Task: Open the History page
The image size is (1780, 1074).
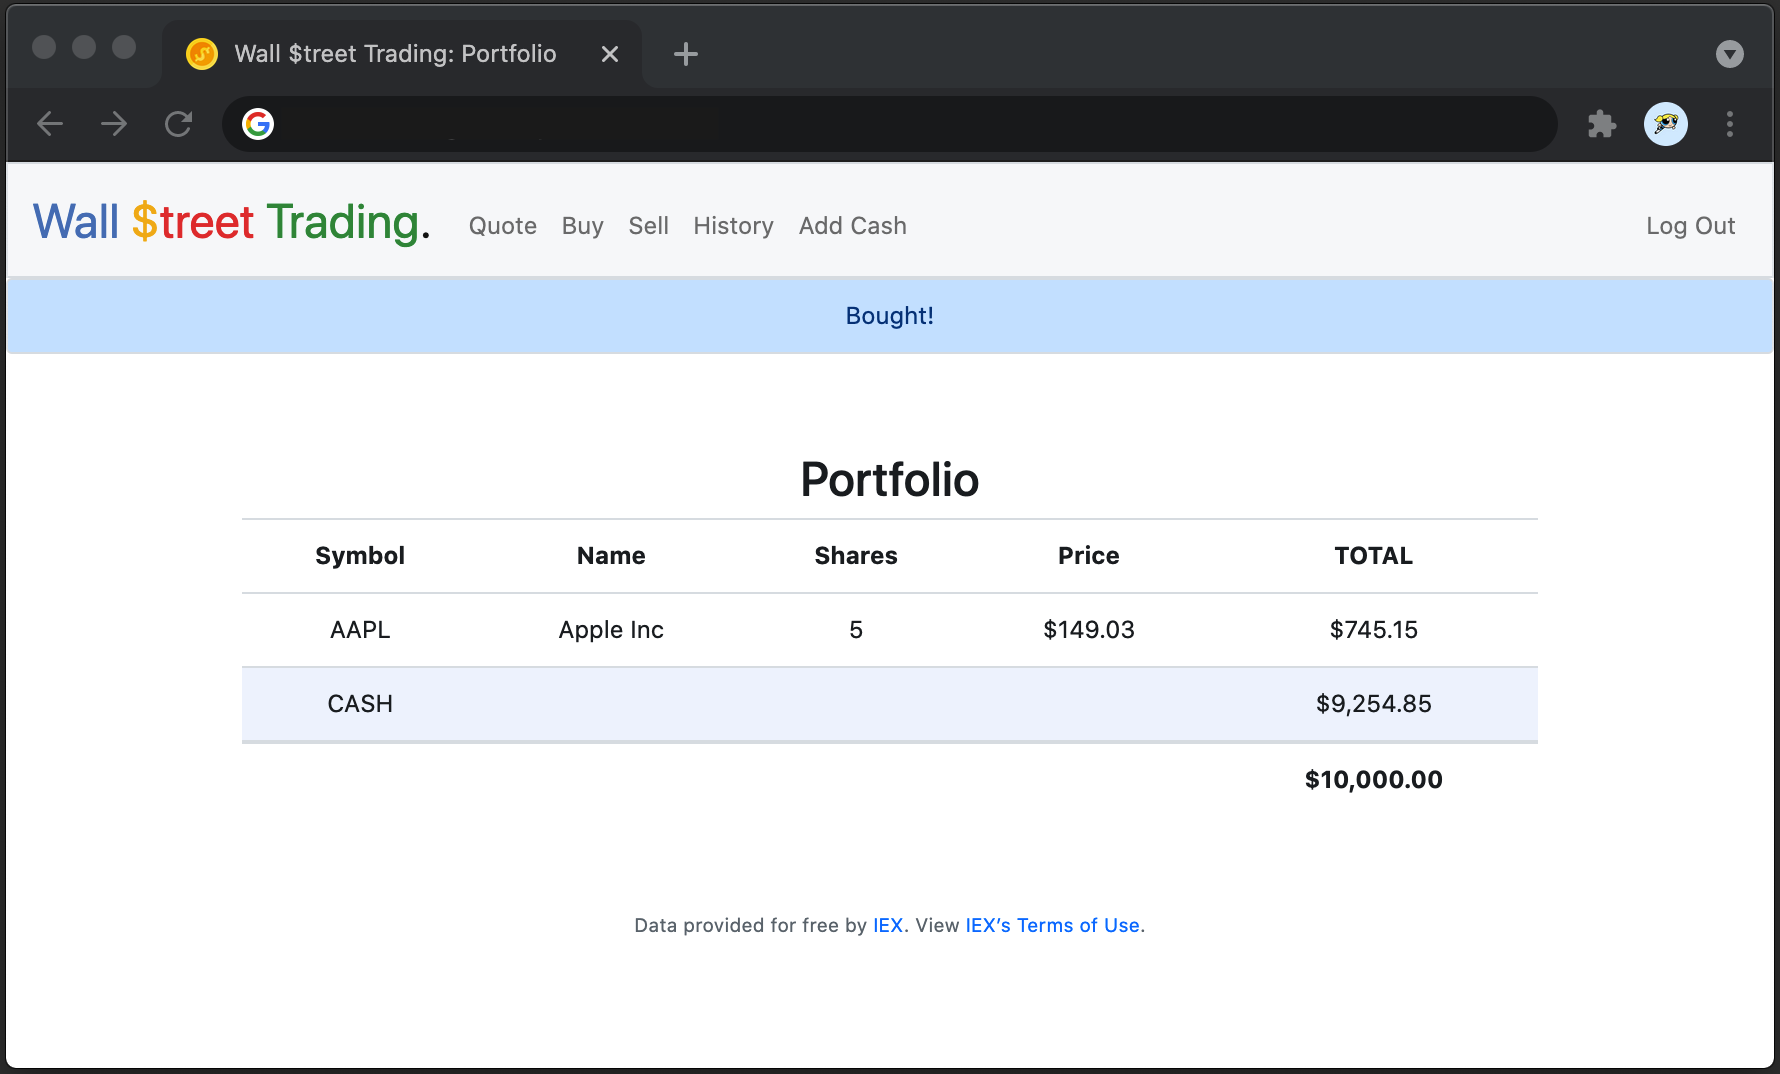Action: 734,226
